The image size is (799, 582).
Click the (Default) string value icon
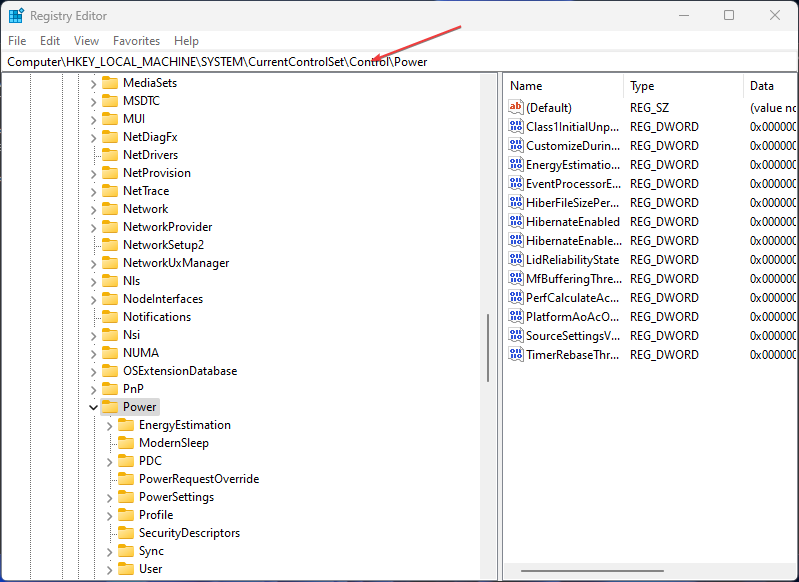[516, 107]
